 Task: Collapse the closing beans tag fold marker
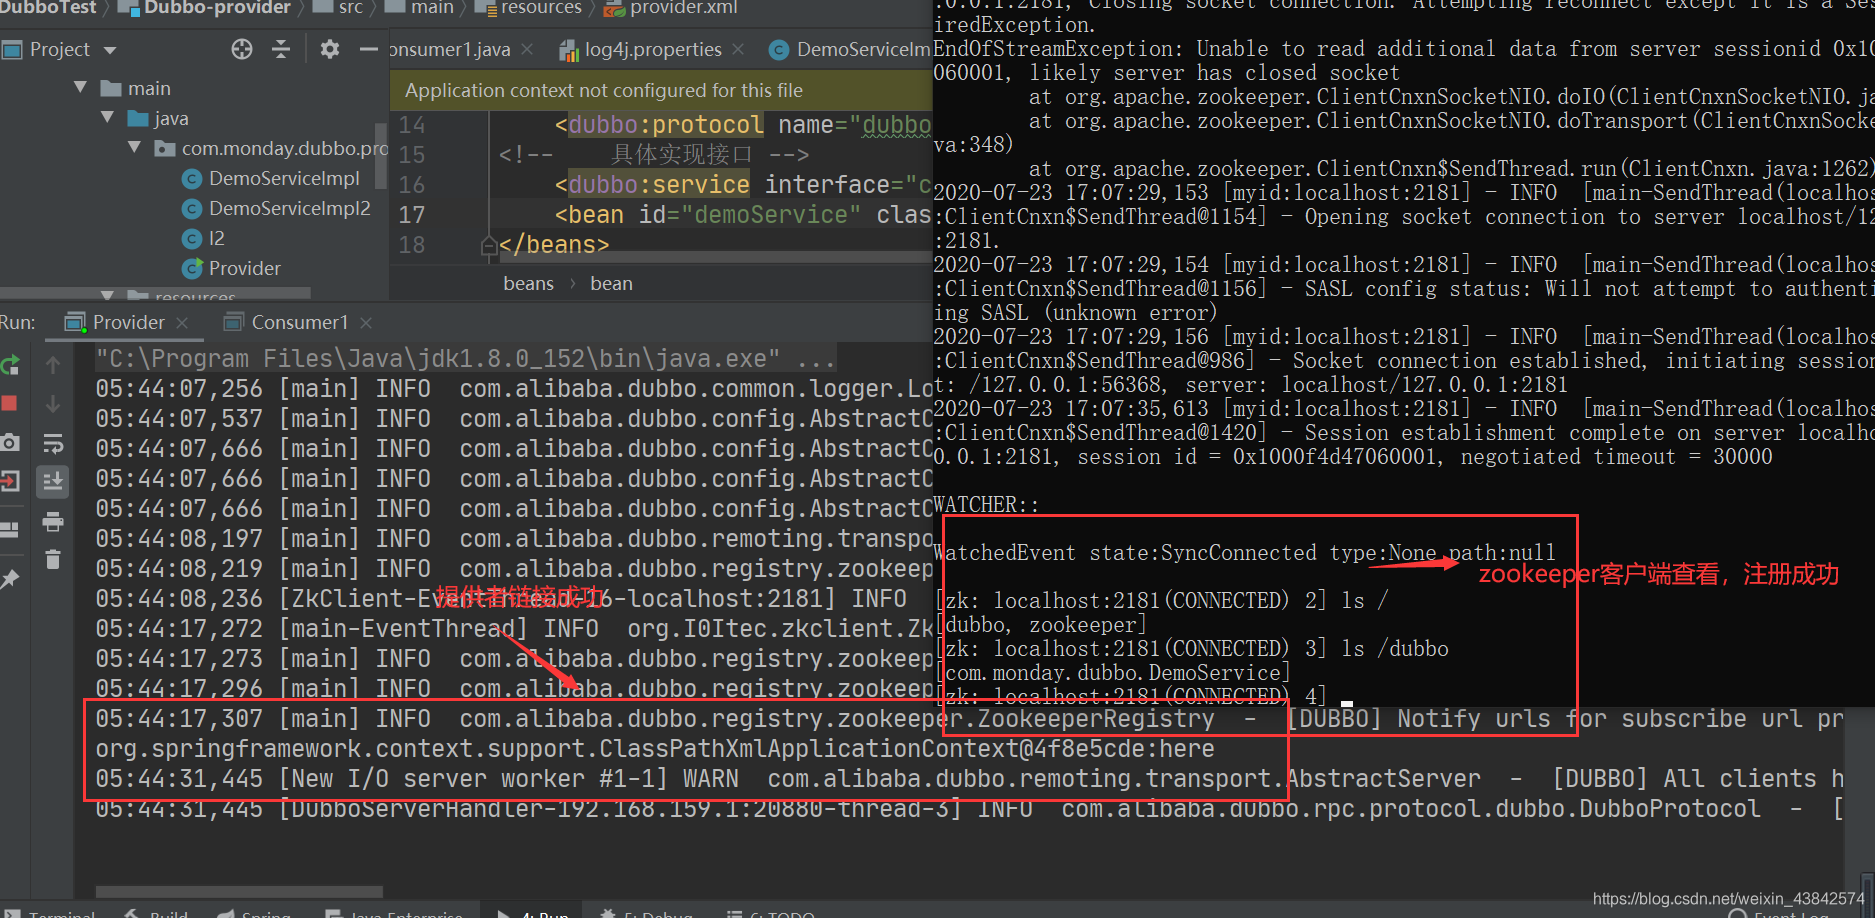click(x=489, y=246)
